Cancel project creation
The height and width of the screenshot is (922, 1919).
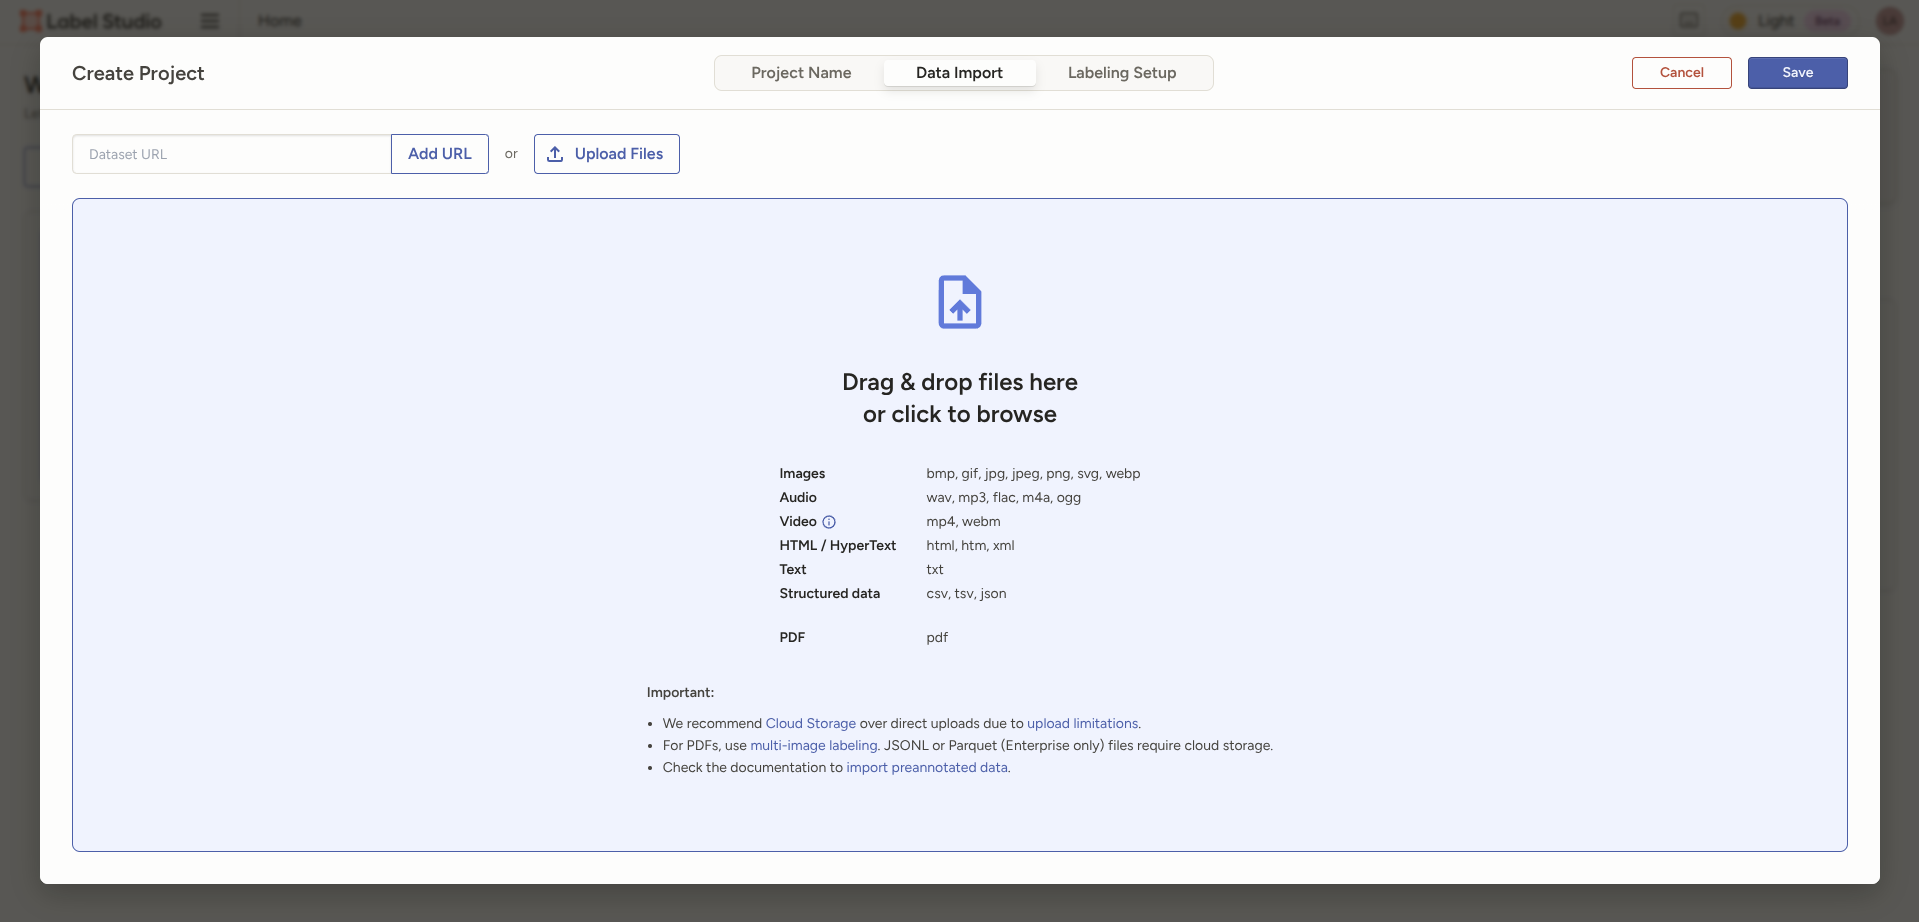[x=1681, y=73]
